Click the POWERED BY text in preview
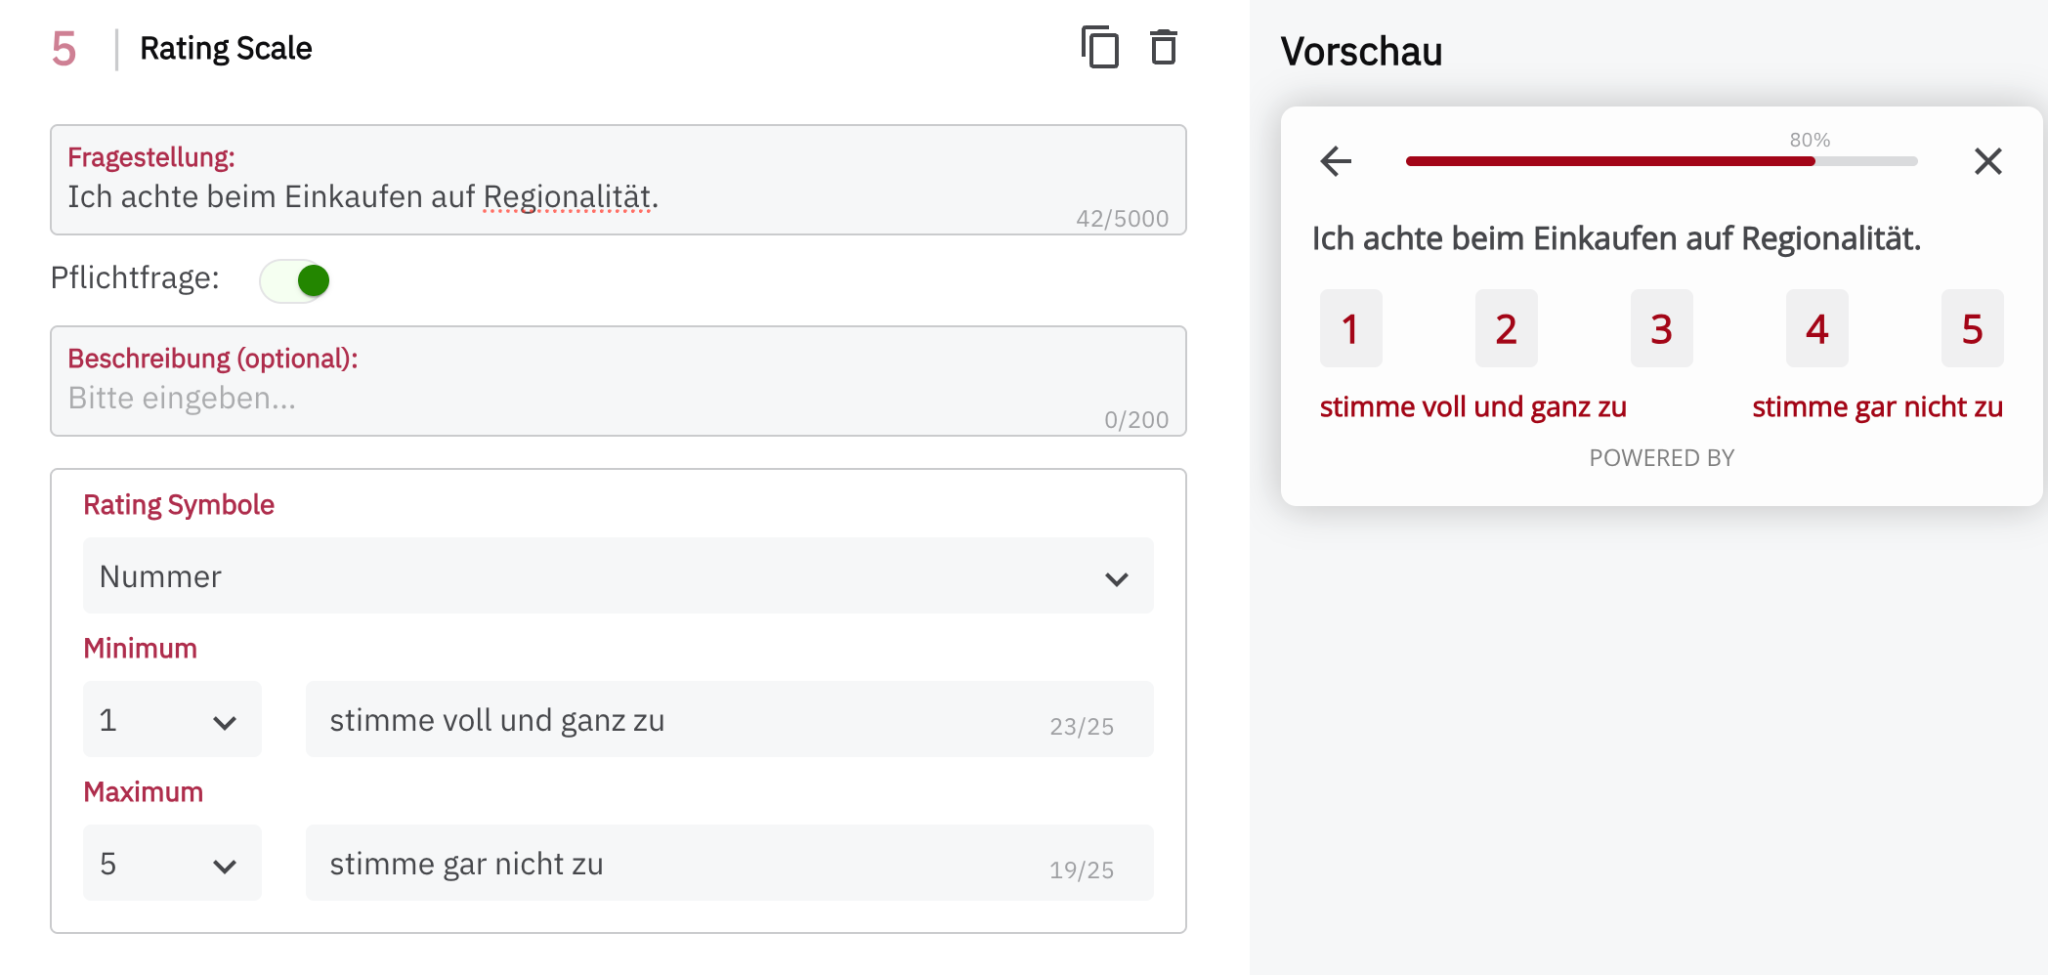 [x=1661, y=457]
